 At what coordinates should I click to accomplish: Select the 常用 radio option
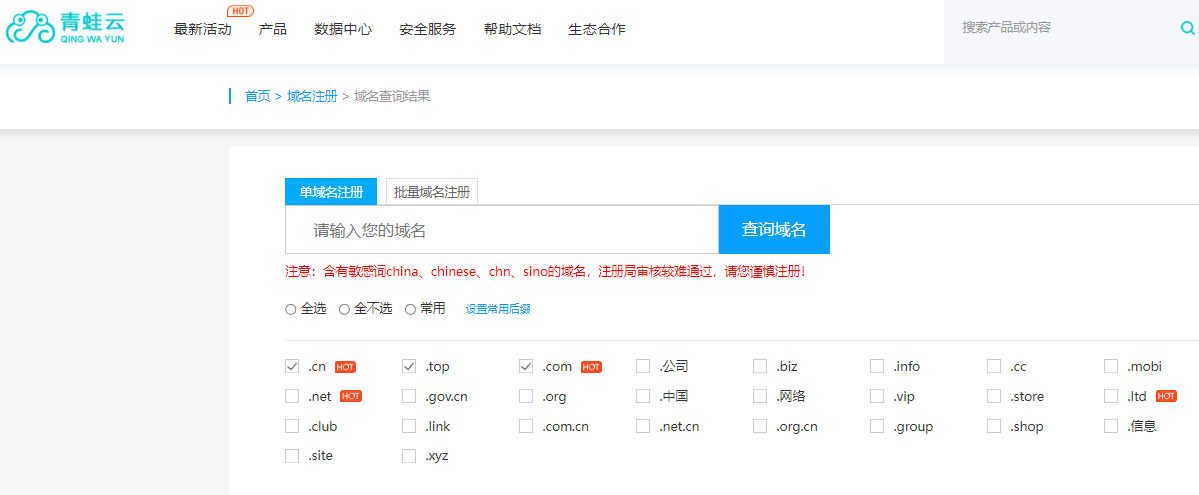pos(410,310)
